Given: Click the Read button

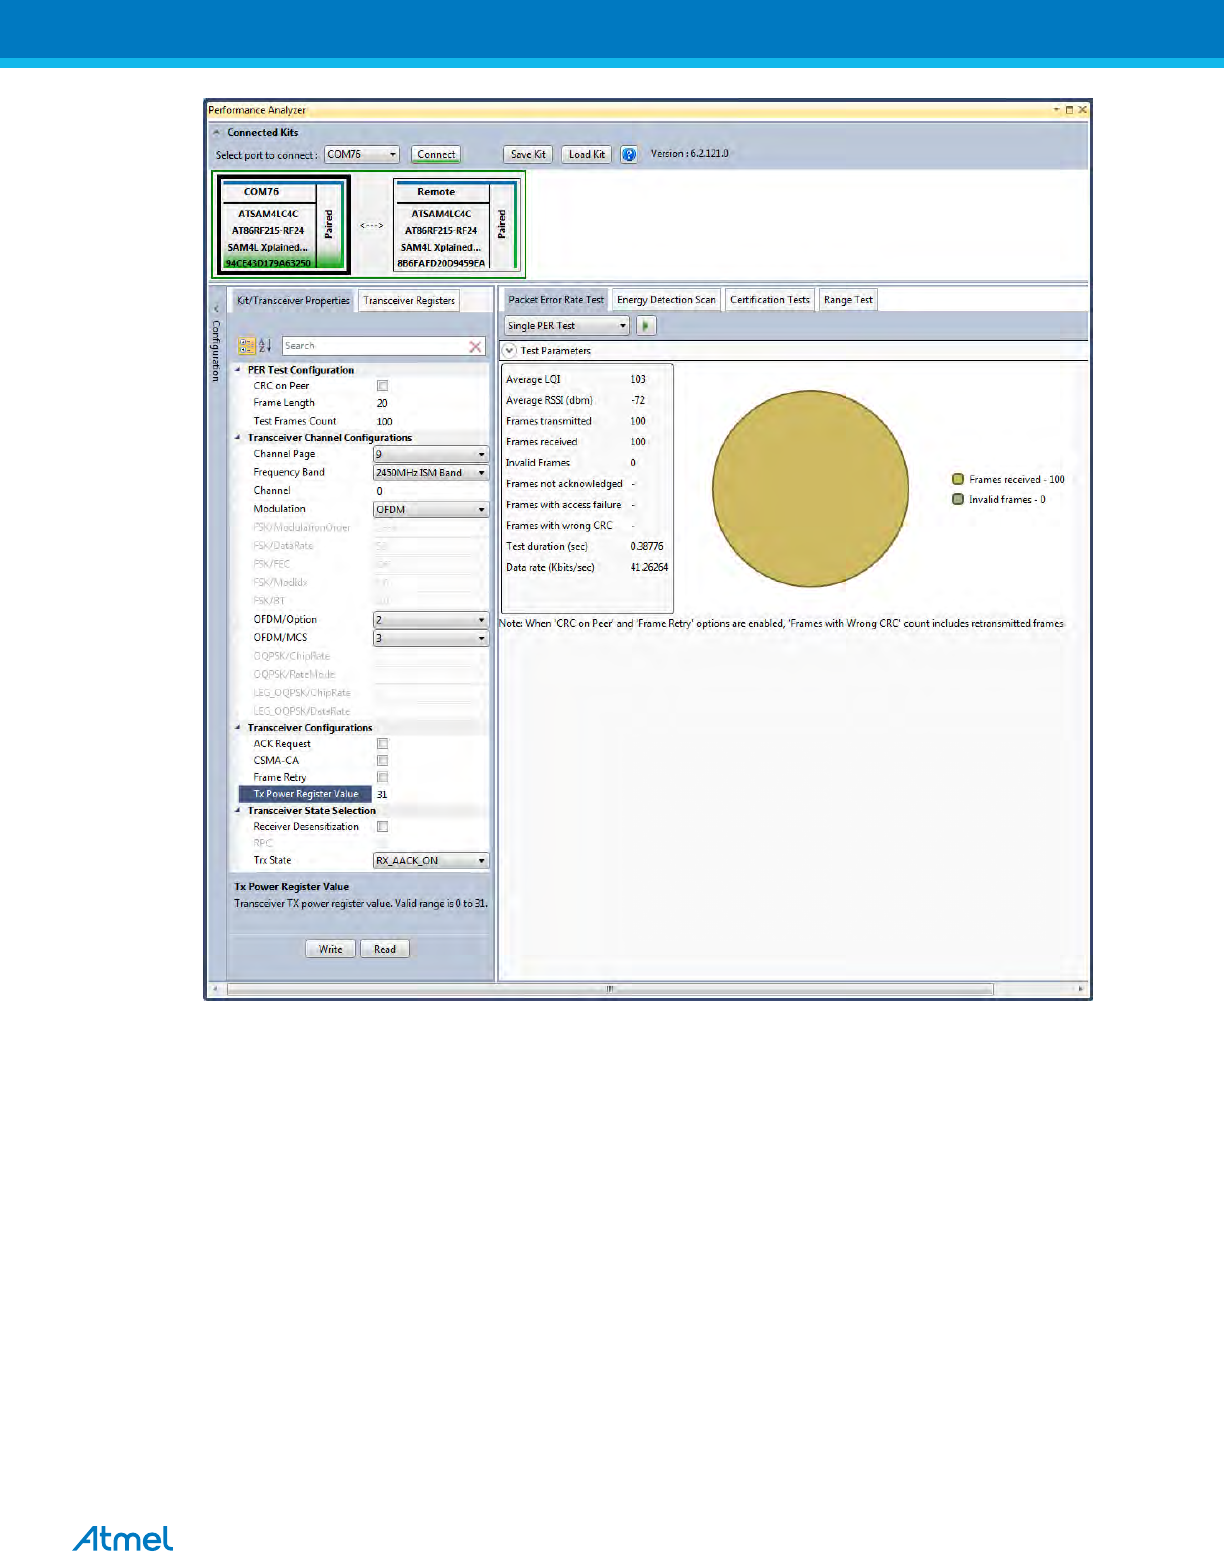Looking at the screenshot, I should tap(385, 950).
